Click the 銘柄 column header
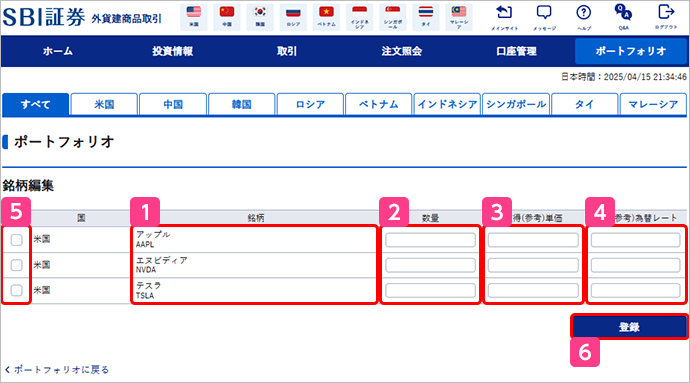The image size is (690, 383). point(256,218)
